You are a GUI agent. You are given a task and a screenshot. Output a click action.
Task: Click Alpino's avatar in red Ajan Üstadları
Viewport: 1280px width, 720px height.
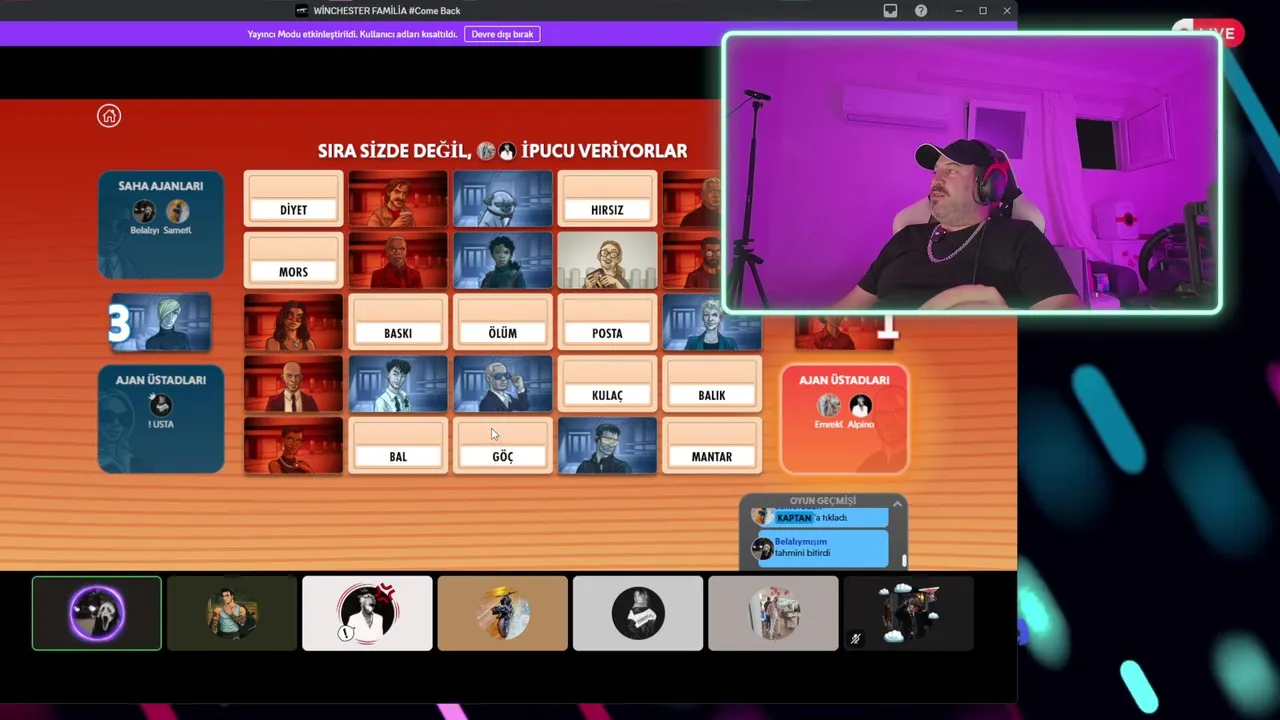click(x=861, y=405)
